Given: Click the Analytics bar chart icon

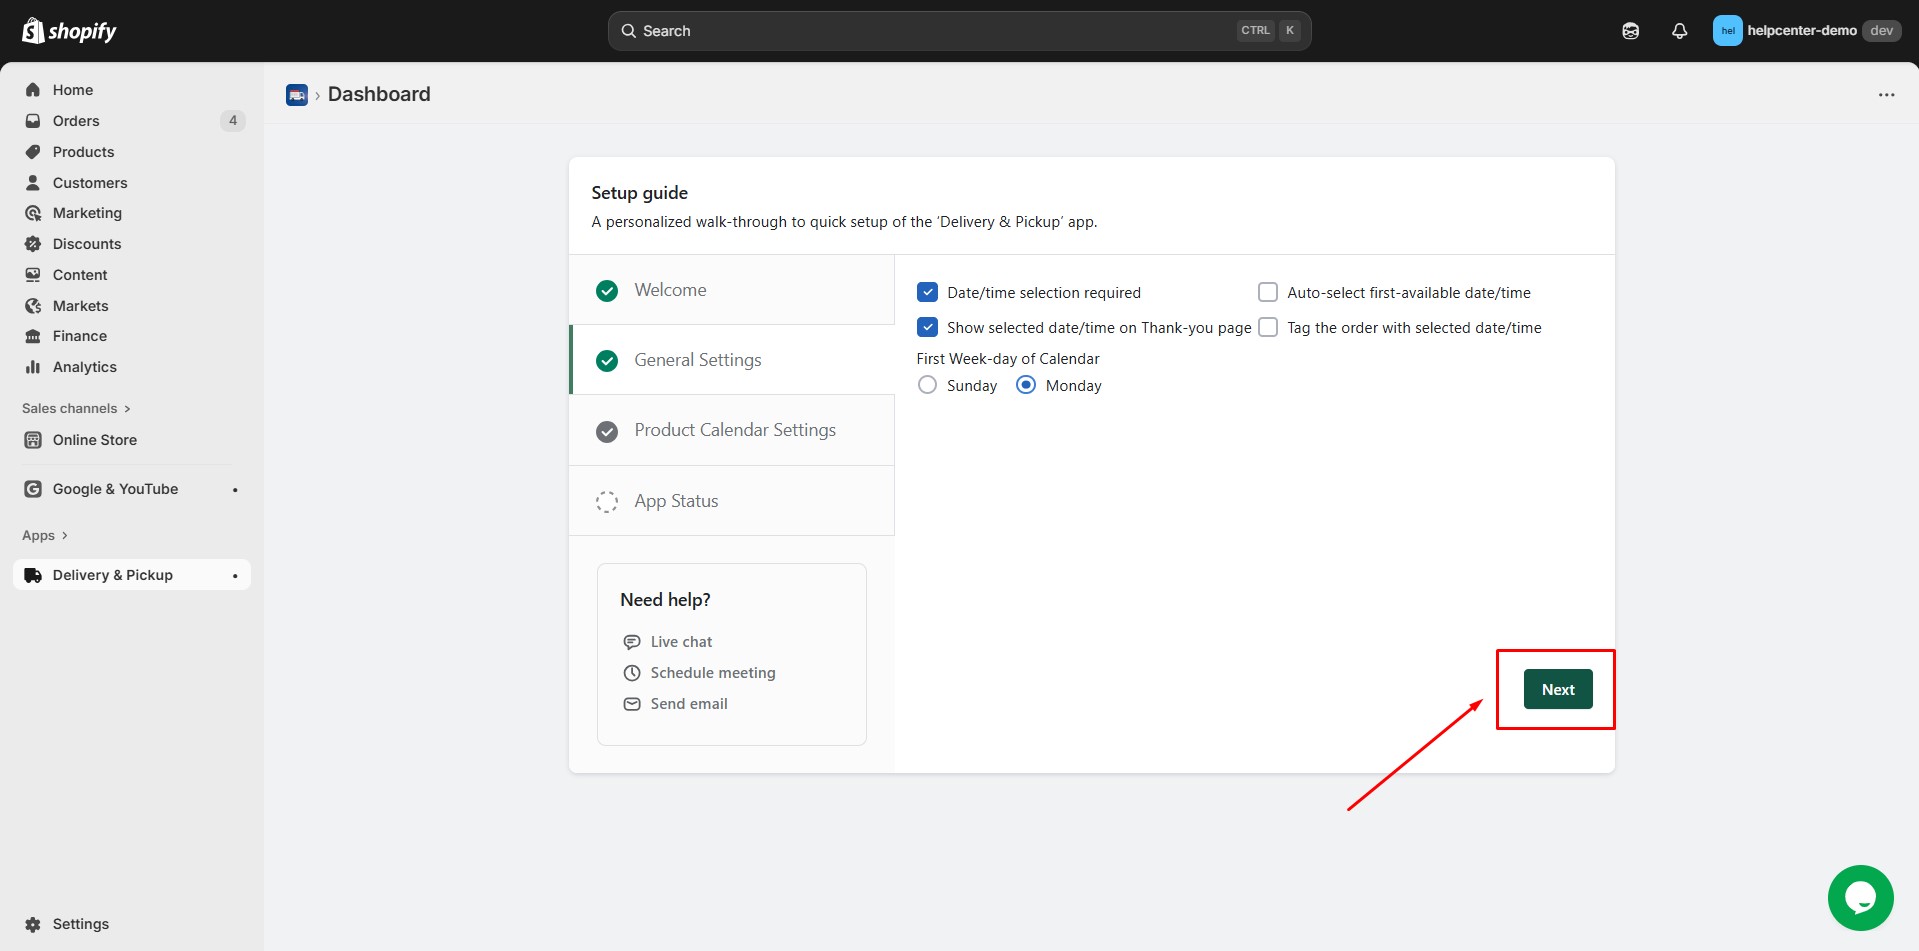Looking at the screenshot, I should coord(33,367).
